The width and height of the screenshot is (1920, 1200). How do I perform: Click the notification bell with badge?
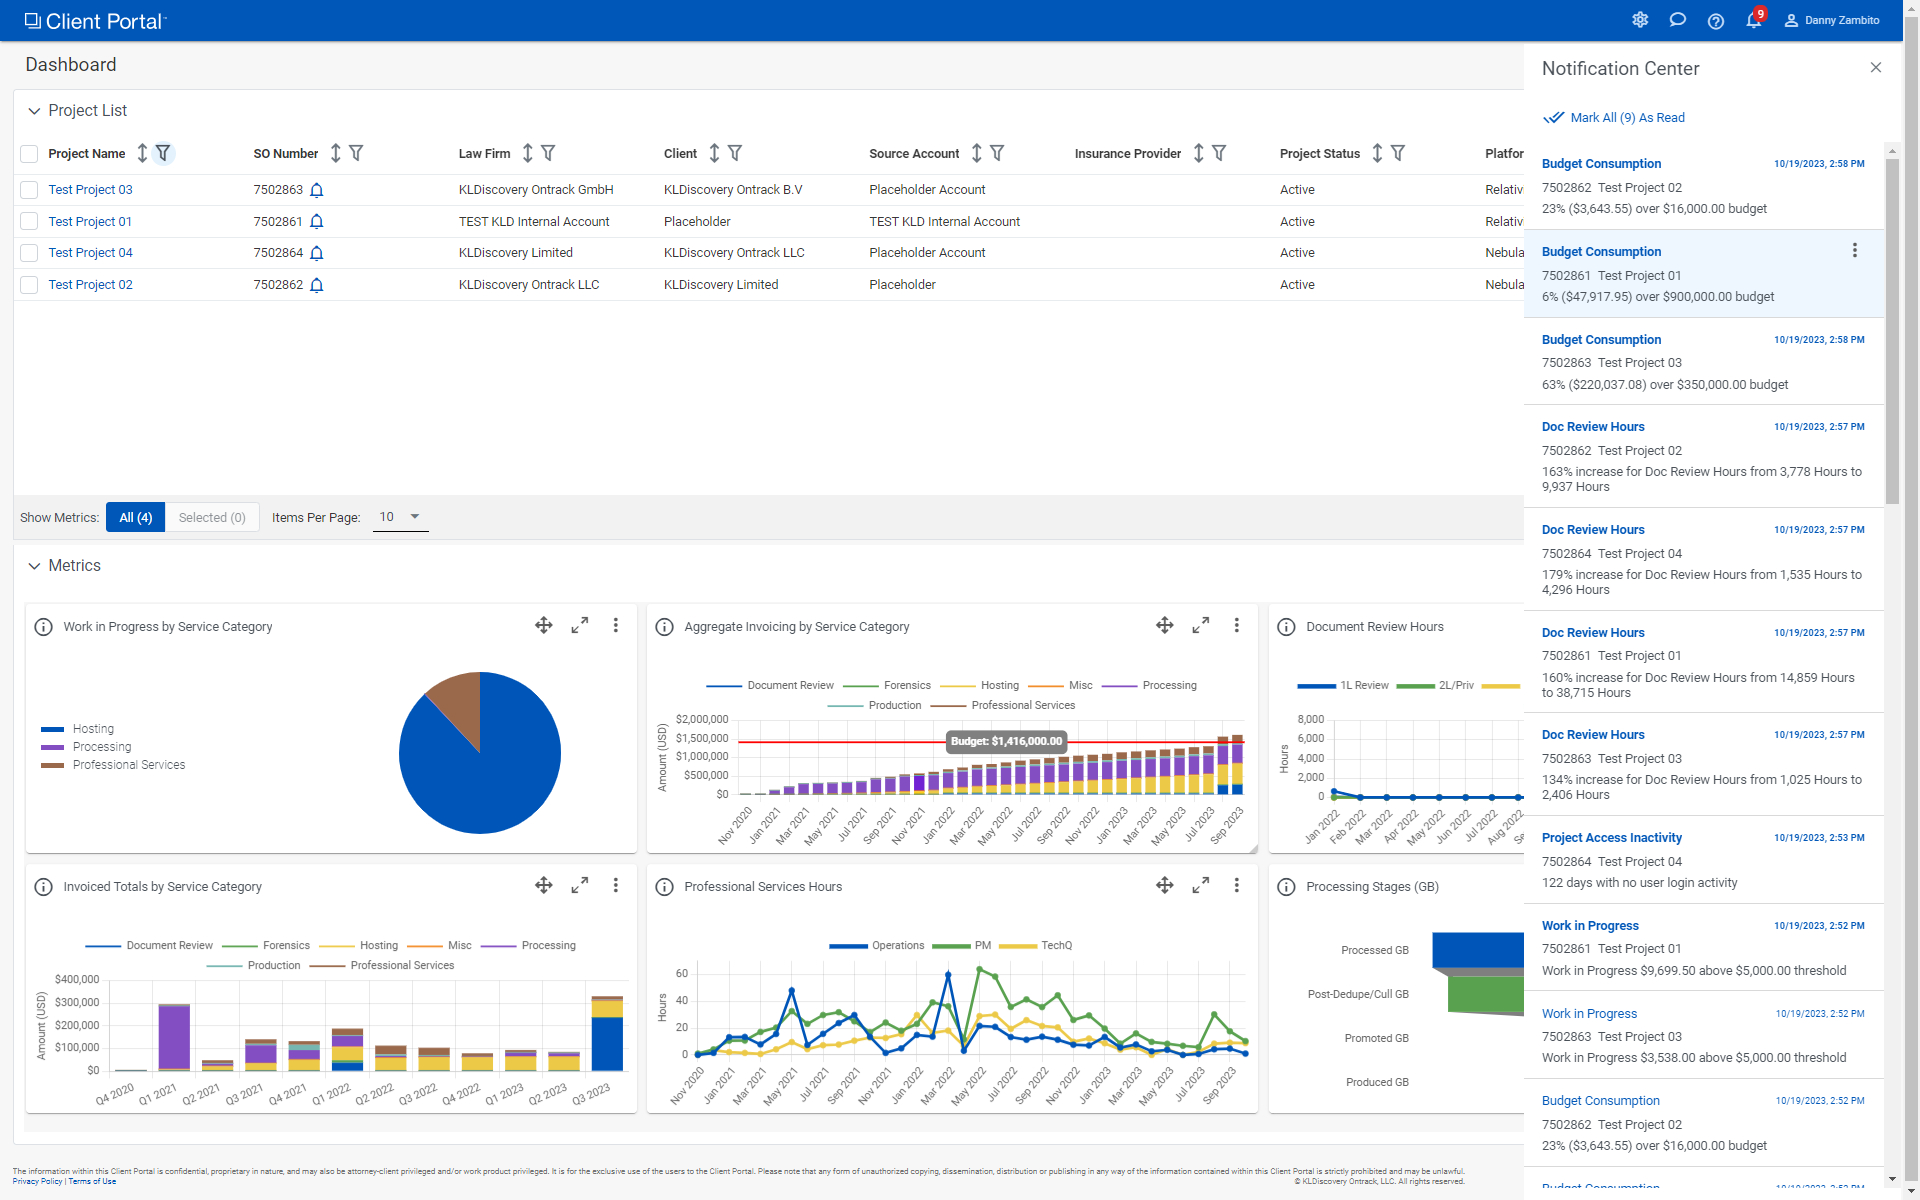click(1753, 20)
